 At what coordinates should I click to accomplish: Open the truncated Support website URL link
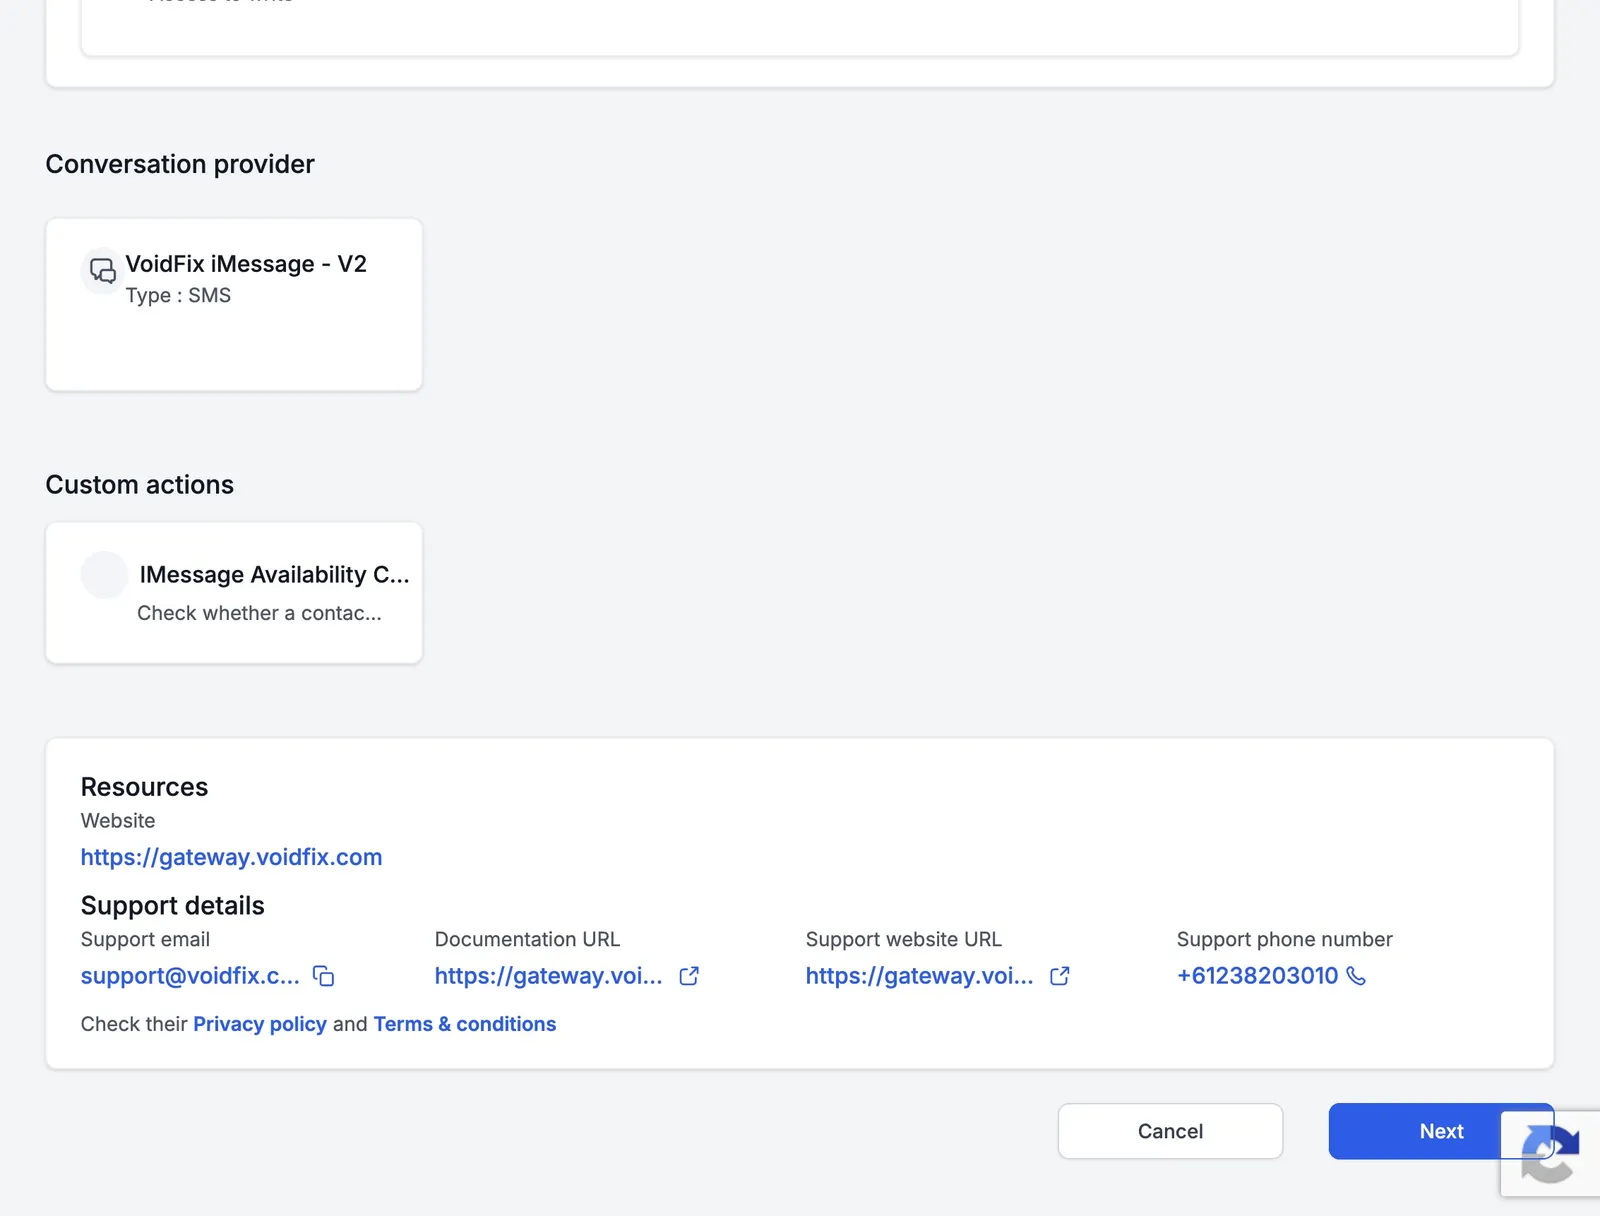920,976
